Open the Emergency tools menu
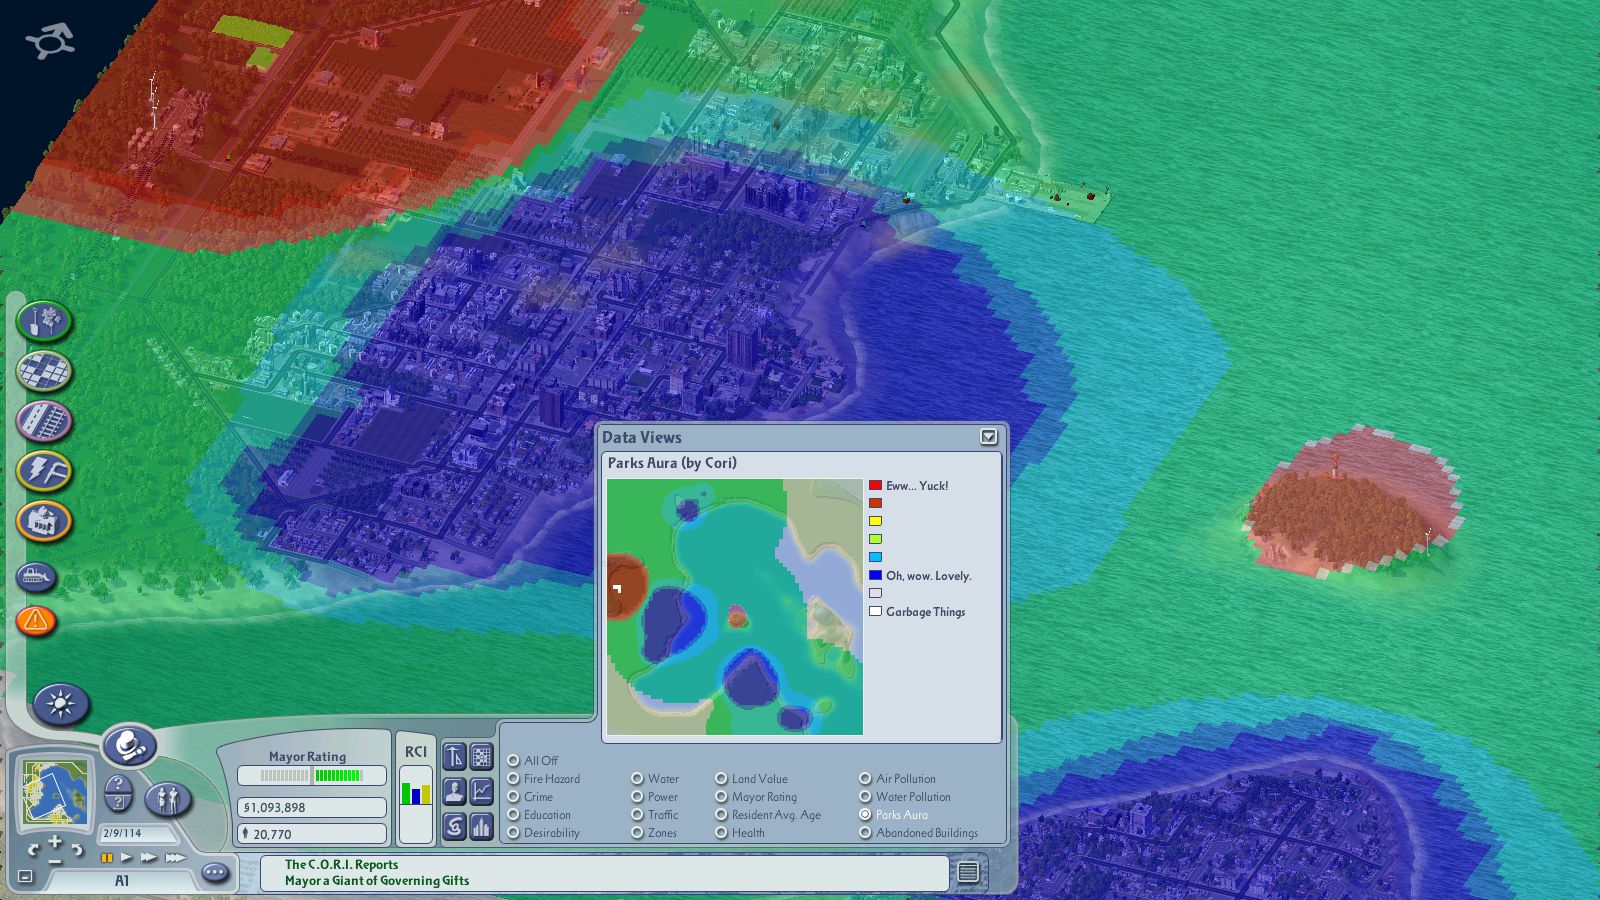The image size is (1600, 900). (36, 621)
